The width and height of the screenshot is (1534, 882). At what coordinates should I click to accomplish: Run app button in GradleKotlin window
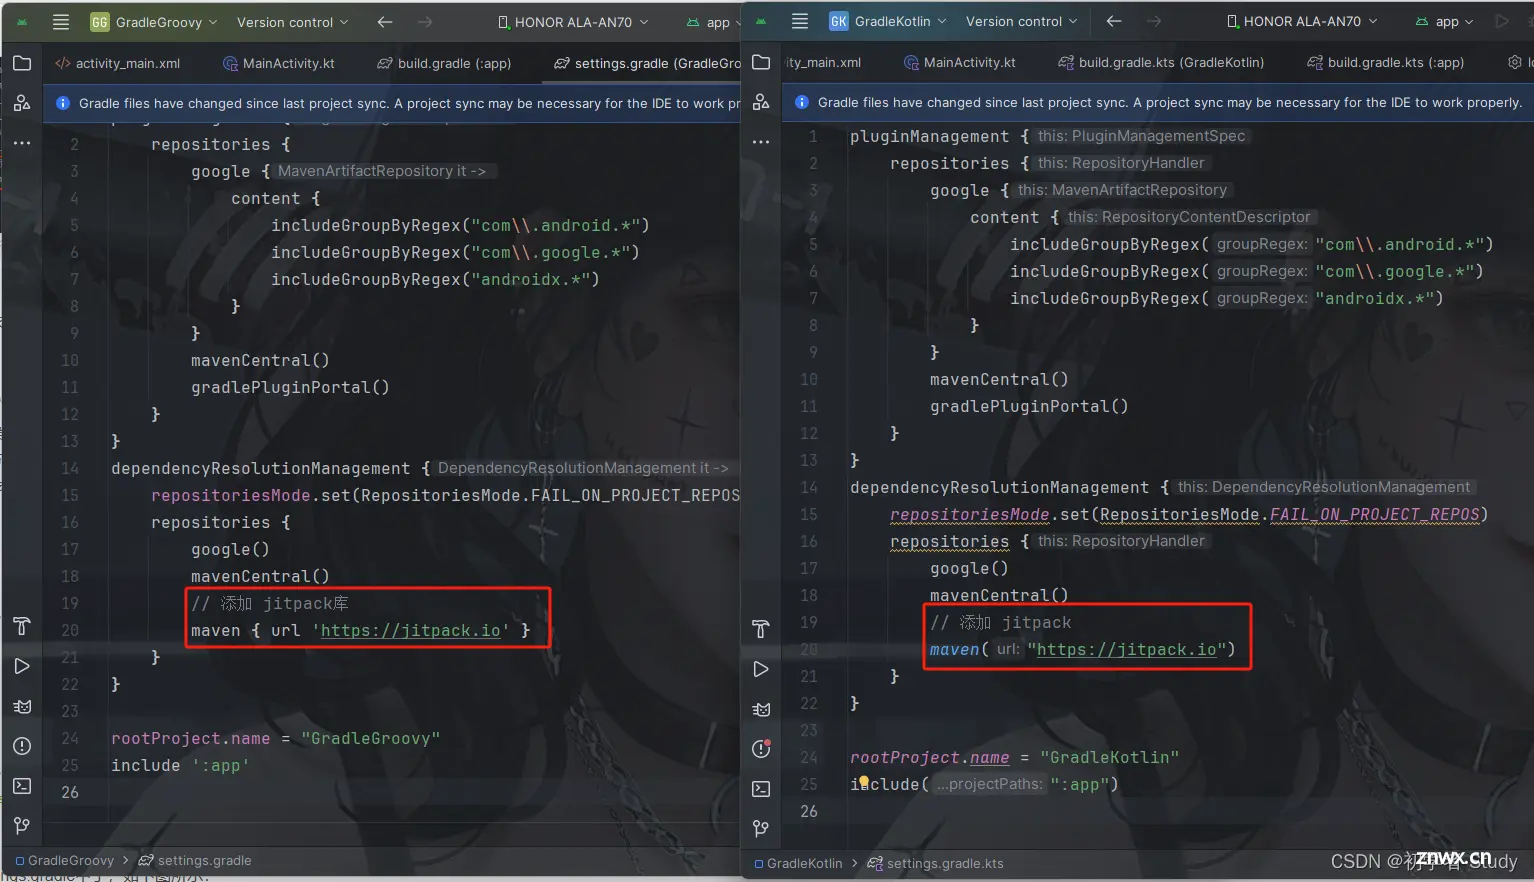pos(1502,21)
